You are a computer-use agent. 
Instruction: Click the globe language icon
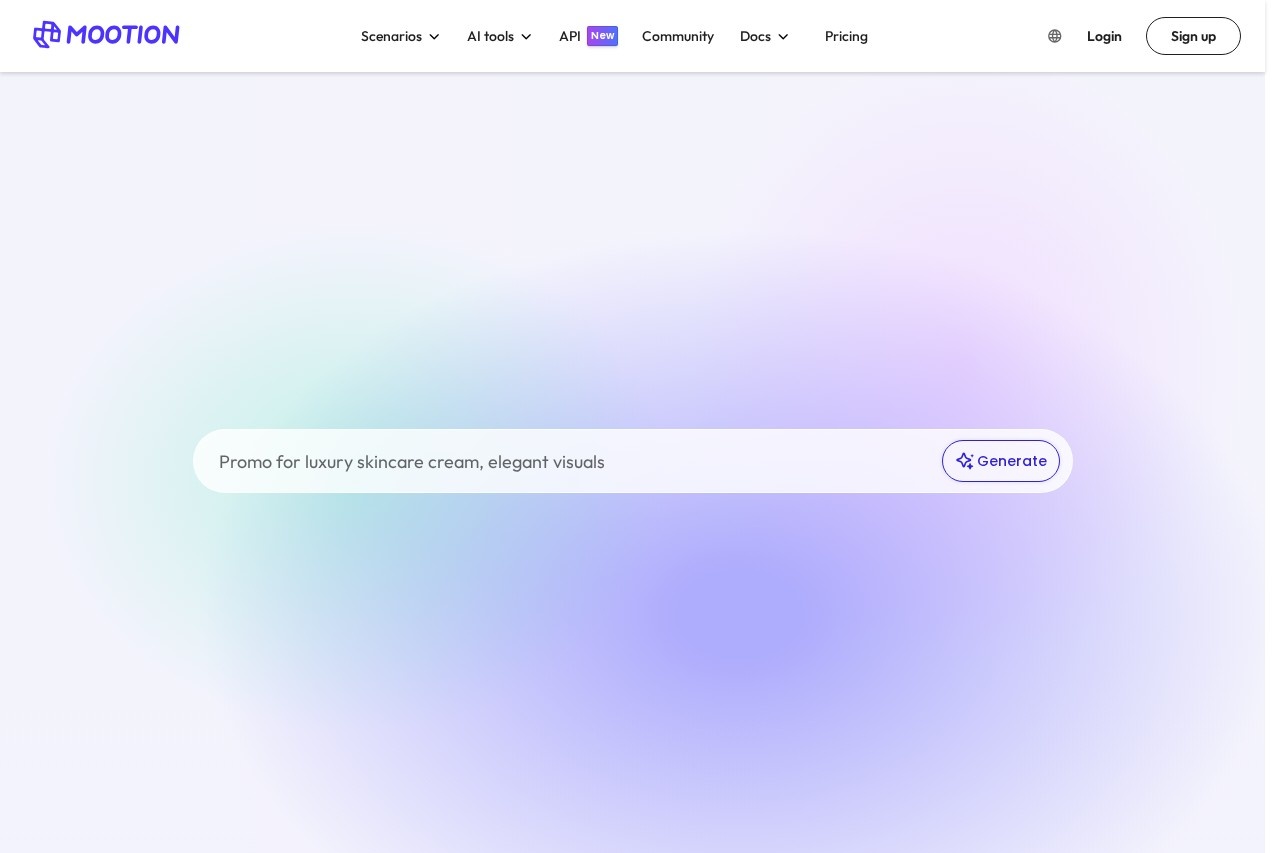[x=1054, y=36]
